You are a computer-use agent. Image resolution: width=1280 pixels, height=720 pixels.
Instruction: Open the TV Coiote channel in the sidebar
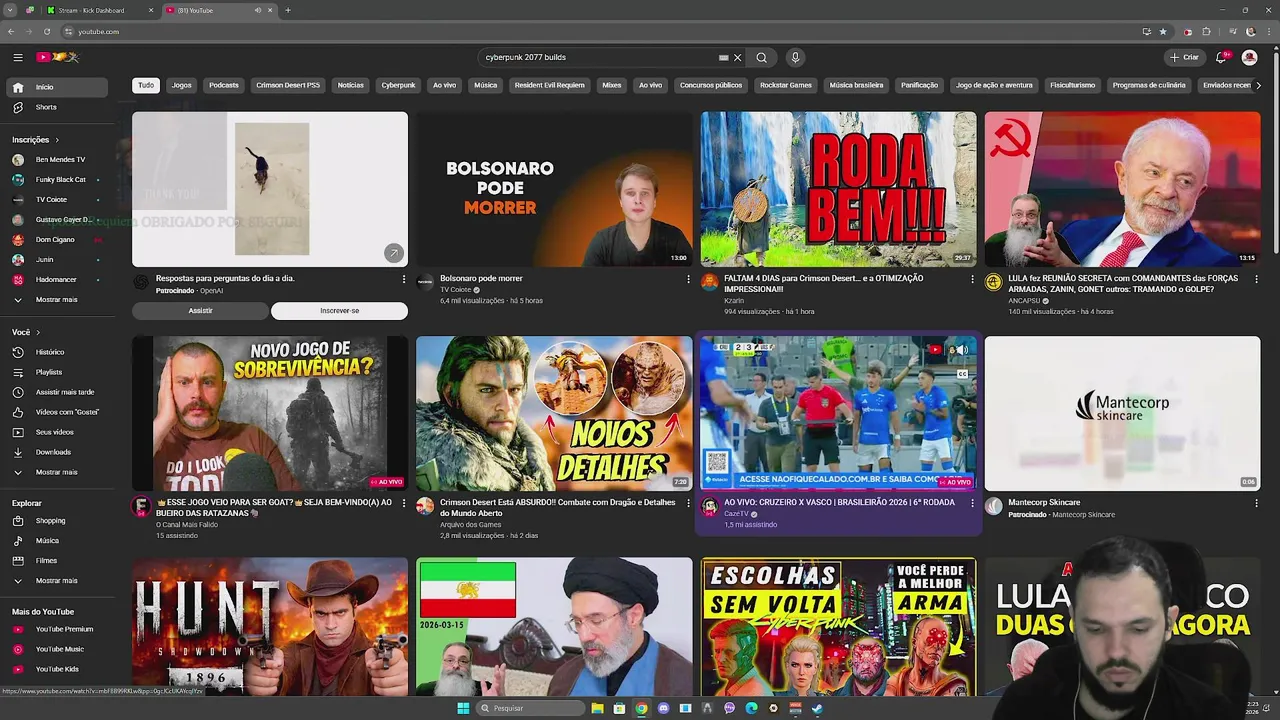pos(59,200)
